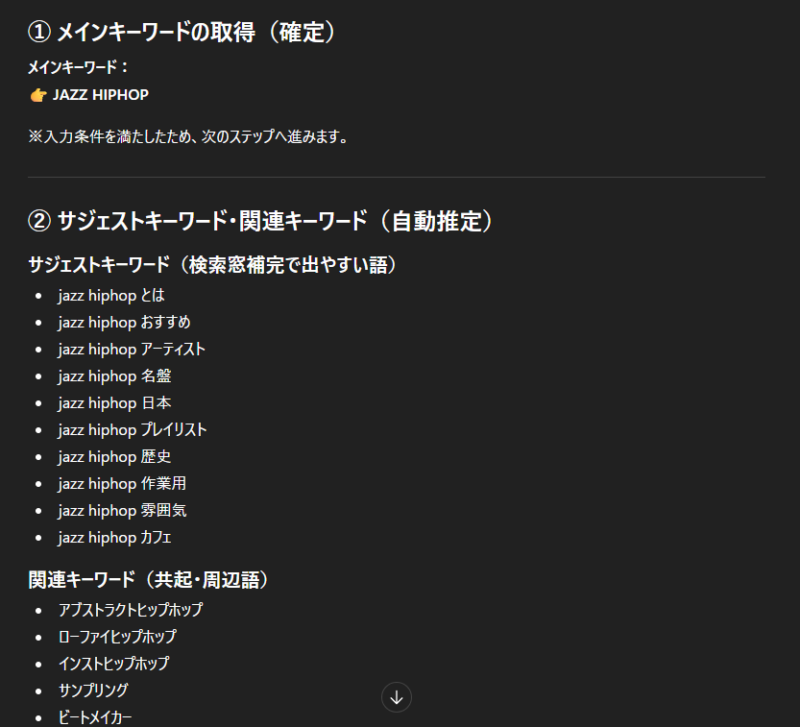This screenshot has width=800, height=727.
Task: Select 'jazz hiphop 日本' in the list
Action: click(x=114, y=403)
